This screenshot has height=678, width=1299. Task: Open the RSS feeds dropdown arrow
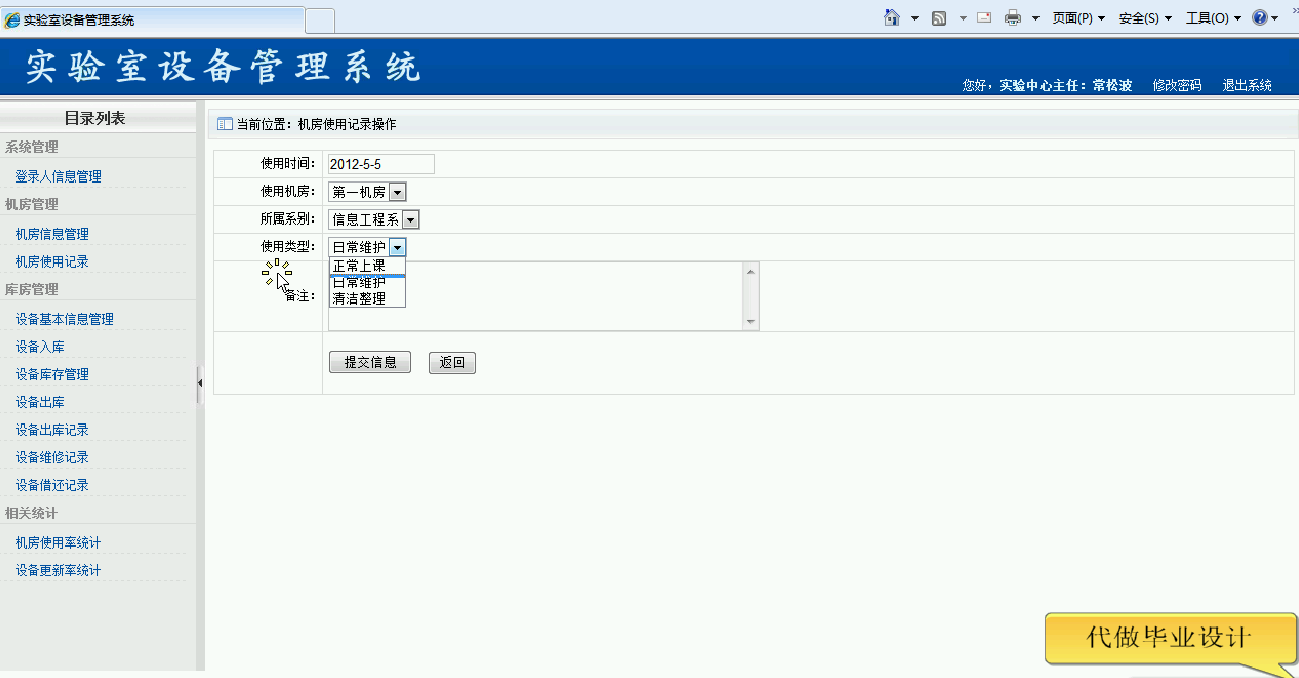coord(963,18)
